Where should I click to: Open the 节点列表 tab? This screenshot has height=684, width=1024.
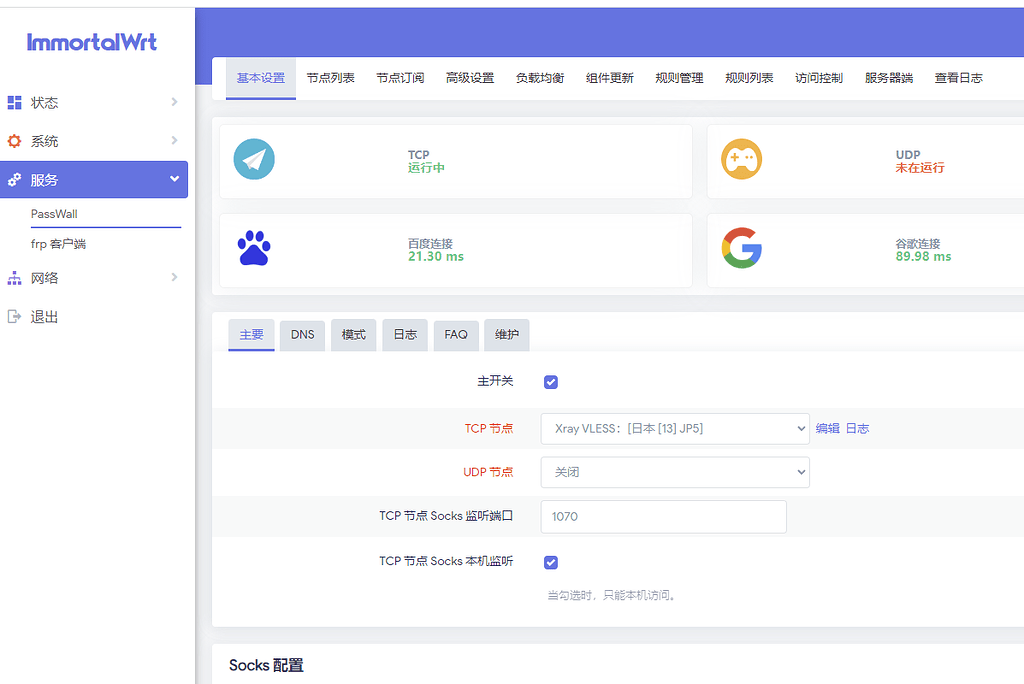pos(330,78)
